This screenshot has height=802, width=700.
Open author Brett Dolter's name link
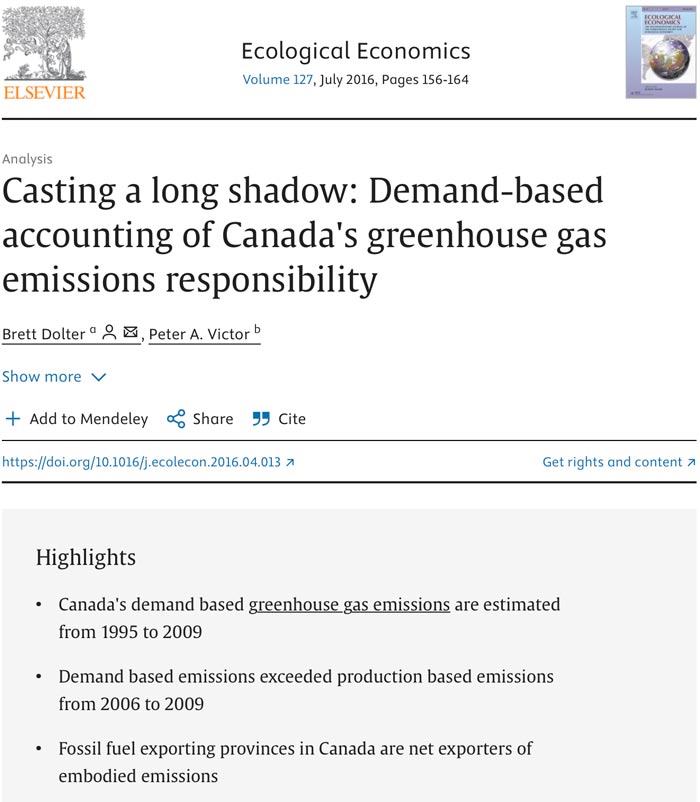click(x=45, y=334)
